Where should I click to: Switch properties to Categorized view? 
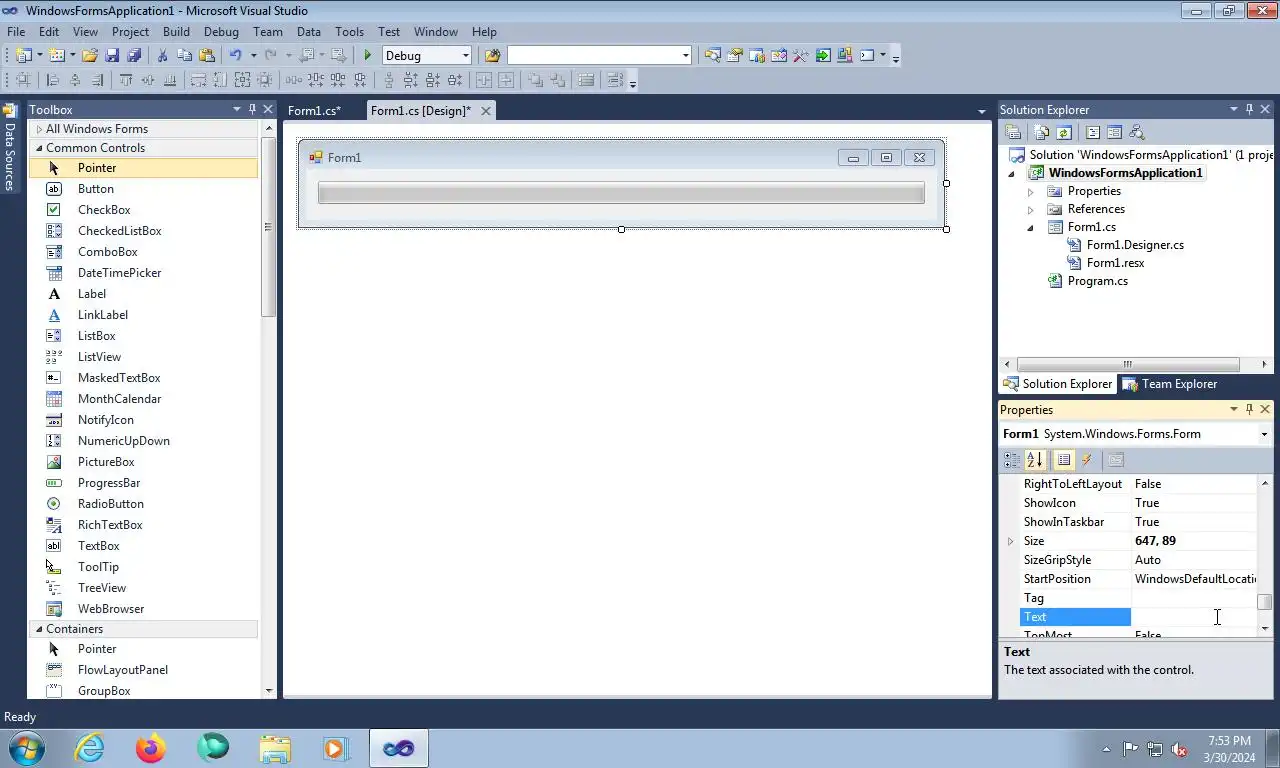tap(1012, 460)
